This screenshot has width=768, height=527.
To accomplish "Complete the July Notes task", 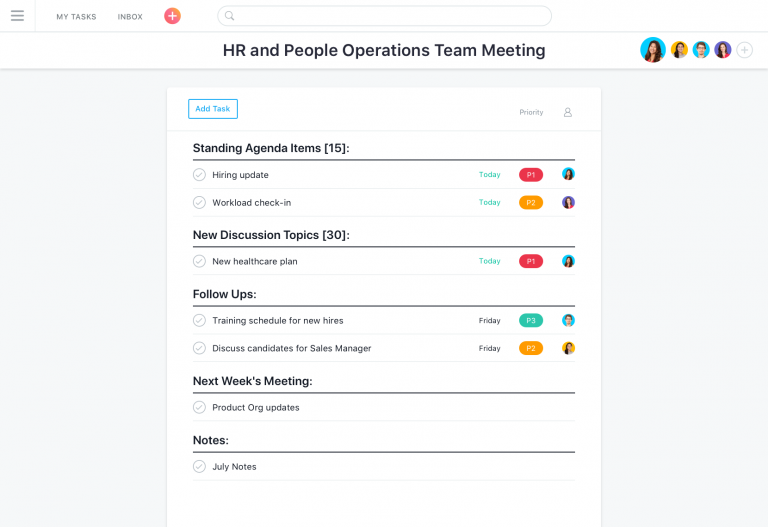I will [x=199, y=466].
